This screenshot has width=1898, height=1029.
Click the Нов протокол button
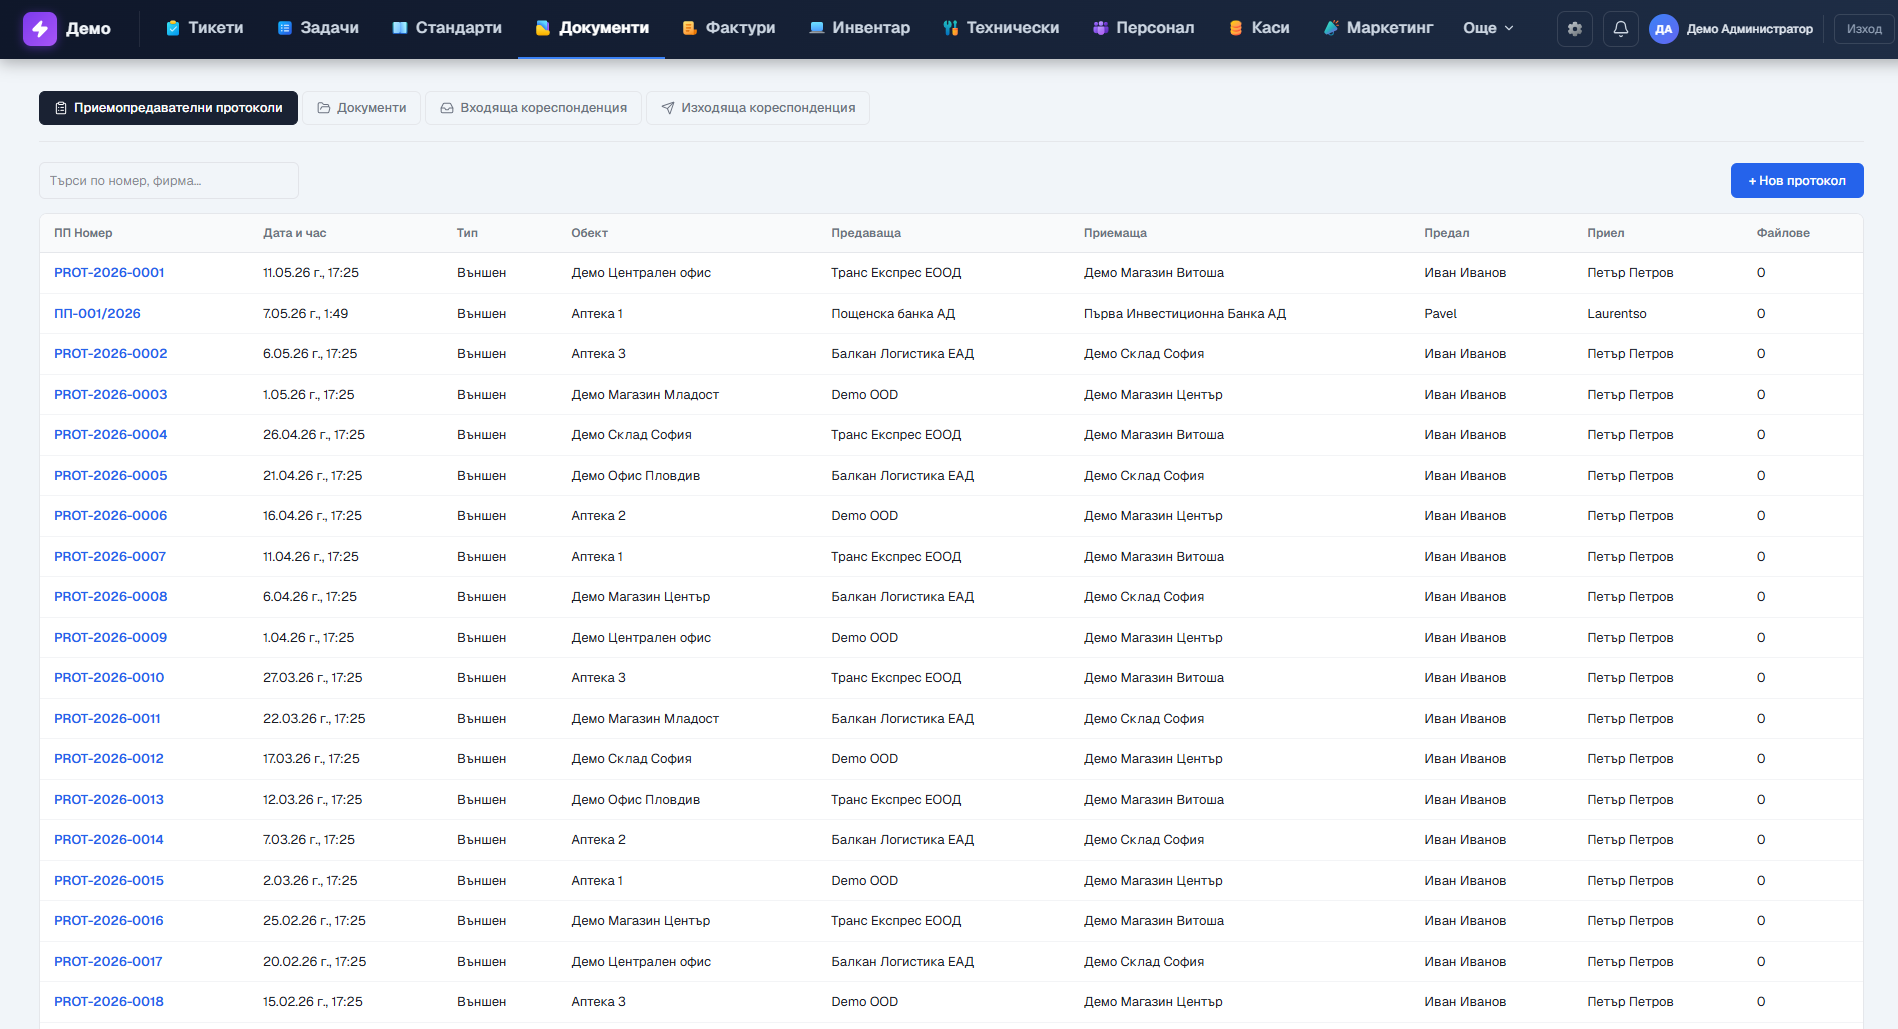pyautogui.click(x=1797, y=180)
